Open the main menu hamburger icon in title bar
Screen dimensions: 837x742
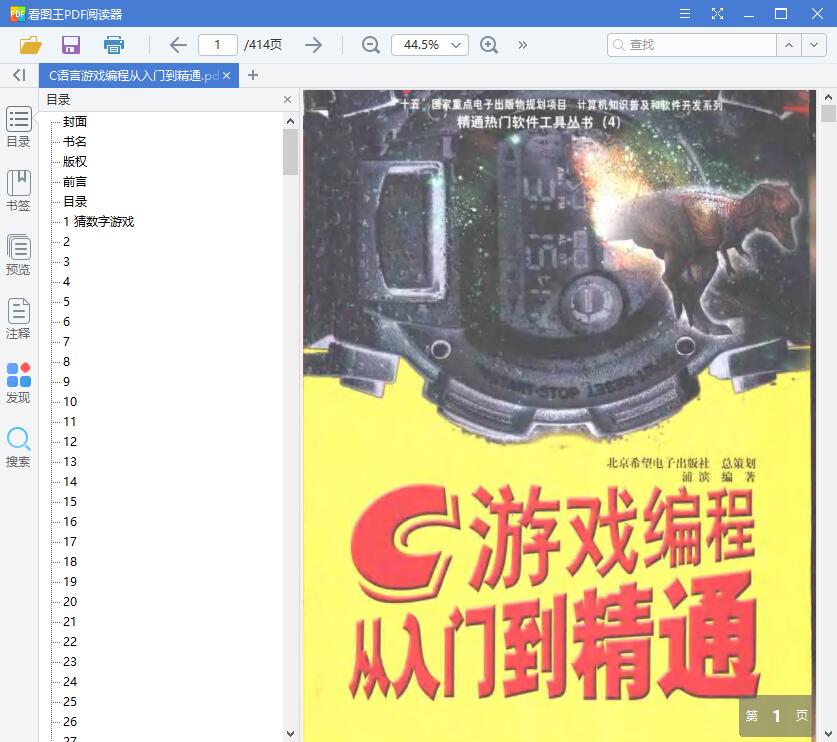(x=685, y=14)
